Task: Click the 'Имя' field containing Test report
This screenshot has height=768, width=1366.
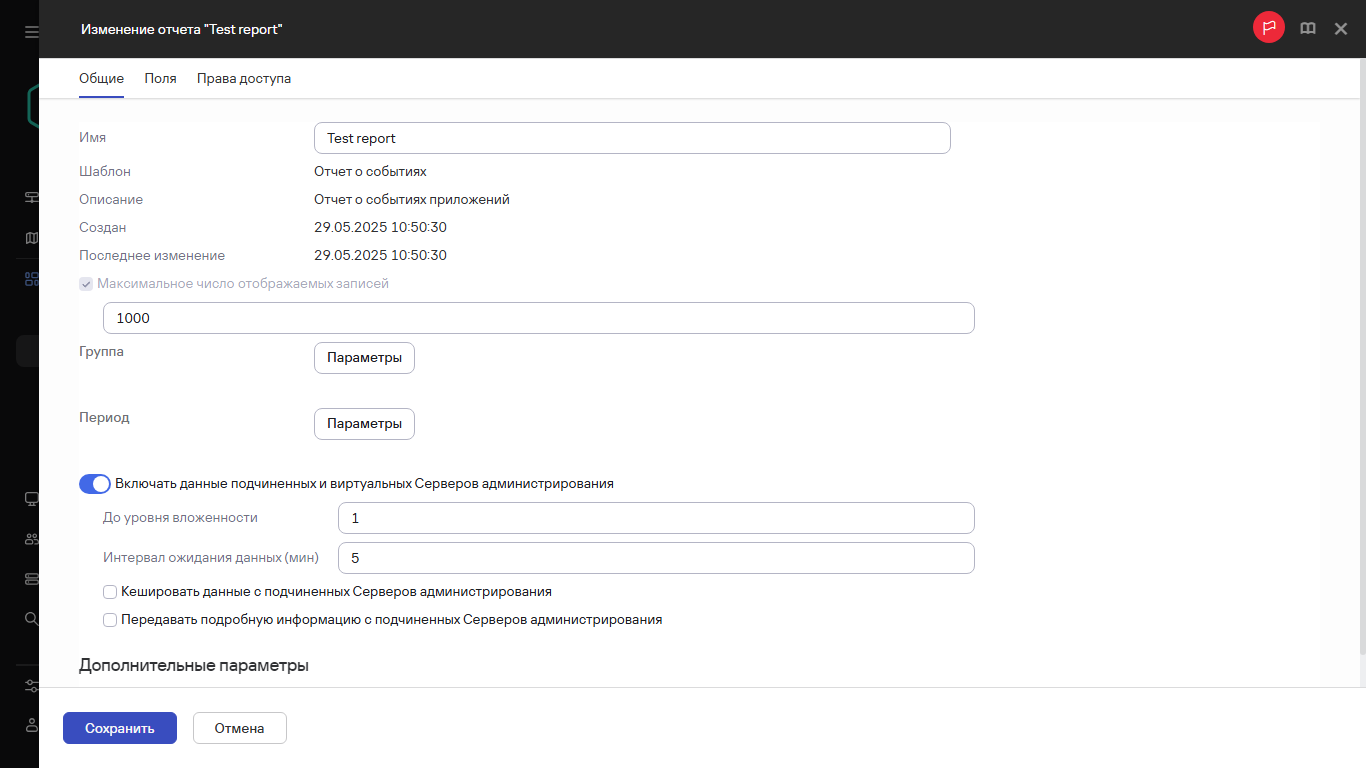Action: click(631, 139)
